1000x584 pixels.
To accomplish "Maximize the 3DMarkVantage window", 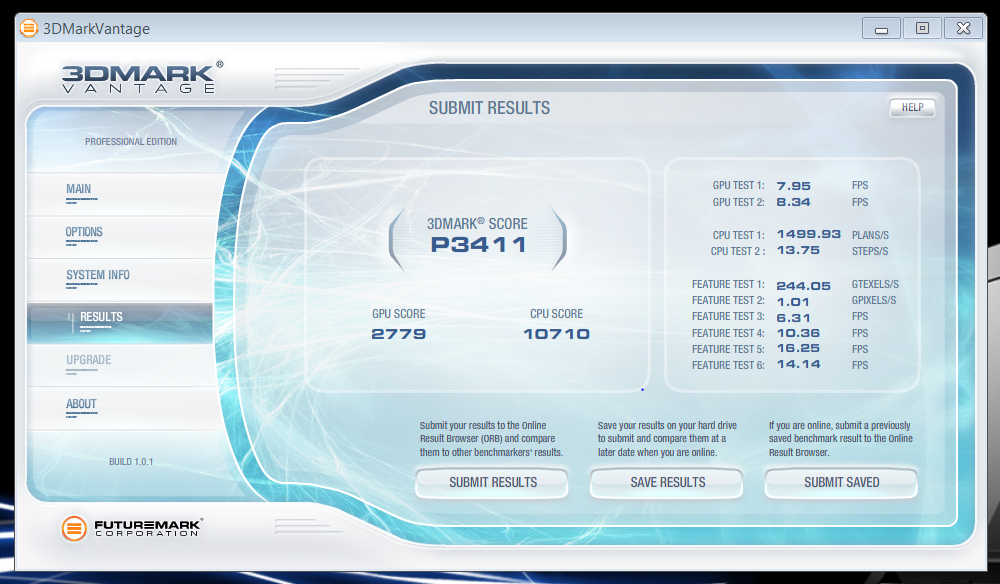I will click(922, 28).
